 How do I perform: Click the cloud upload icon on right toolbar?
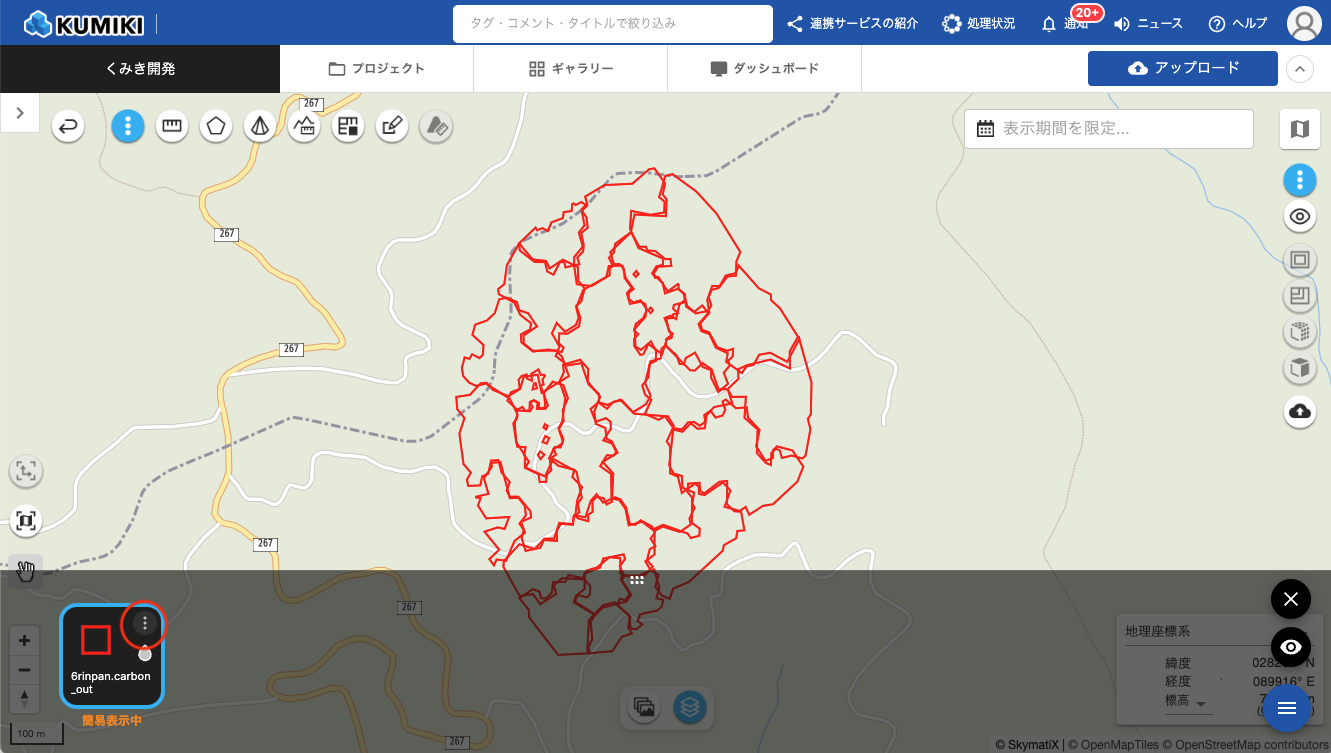(1299, 411)
